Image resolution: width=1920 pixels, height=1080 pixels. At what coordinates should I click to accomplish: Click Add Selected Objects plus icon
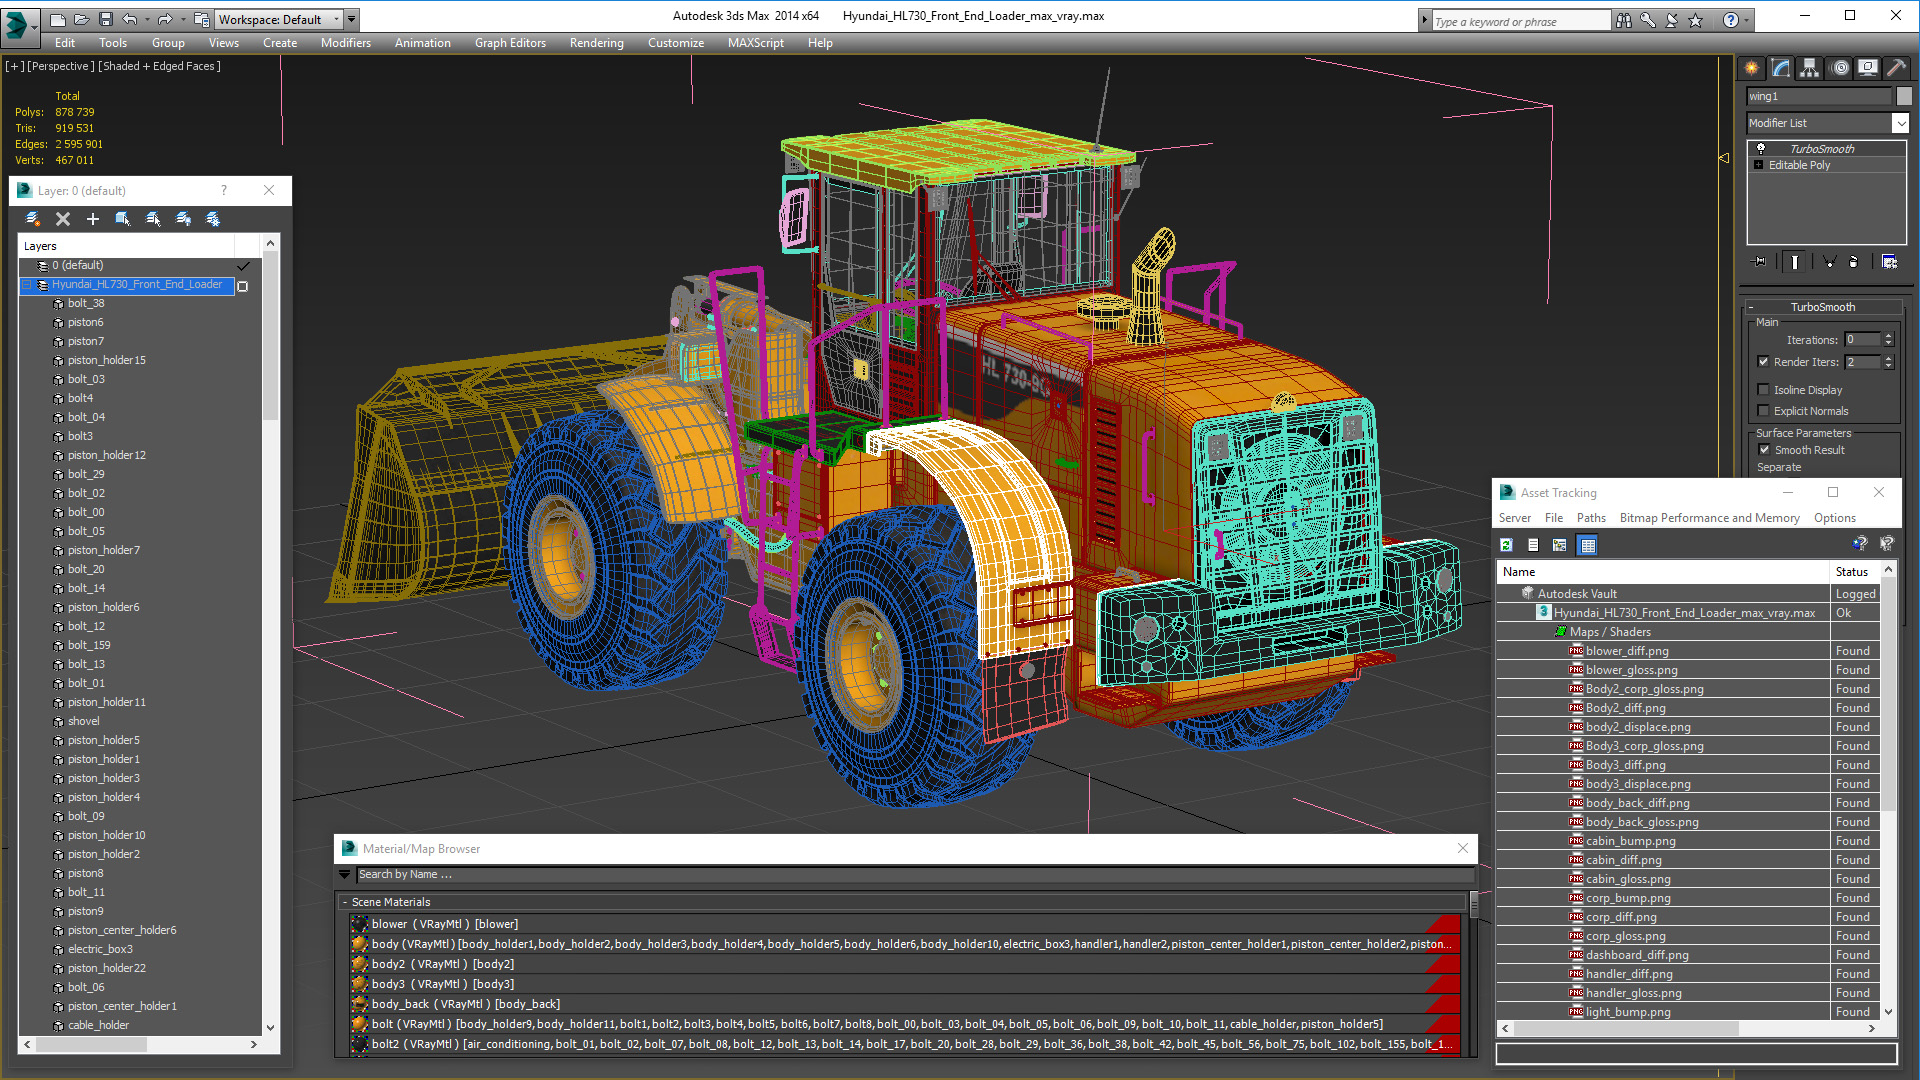coord(93,219)
